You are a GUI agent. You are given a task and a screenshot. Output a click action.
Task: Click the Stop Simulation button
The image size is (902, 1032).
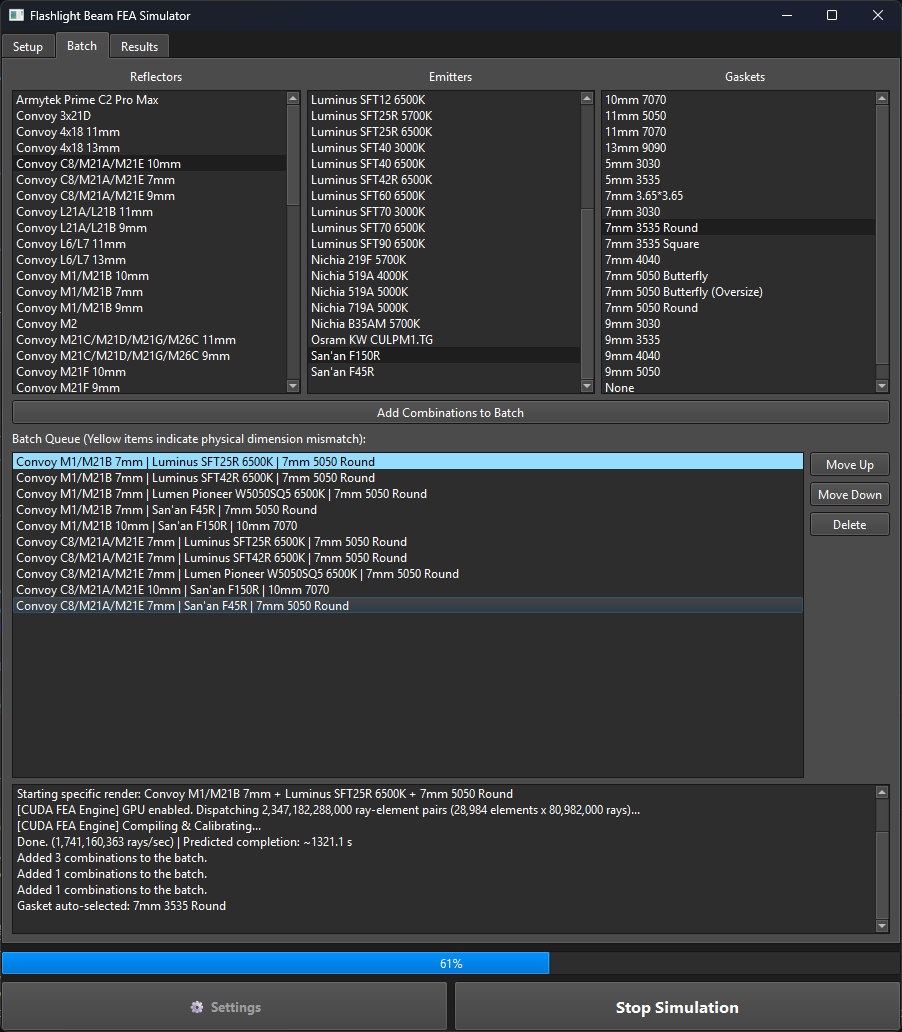point(677,1007)
